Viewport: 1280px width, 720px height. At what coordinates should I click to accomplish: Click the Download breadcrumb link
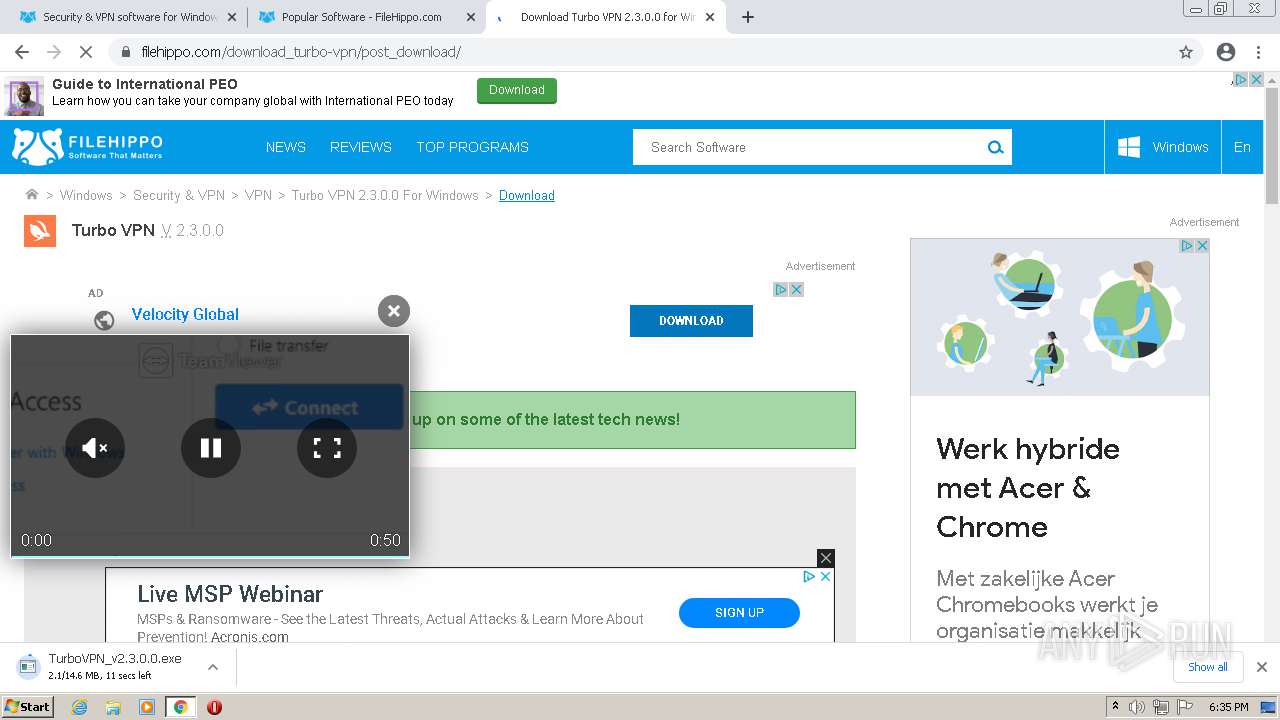(x=527, y=195)
